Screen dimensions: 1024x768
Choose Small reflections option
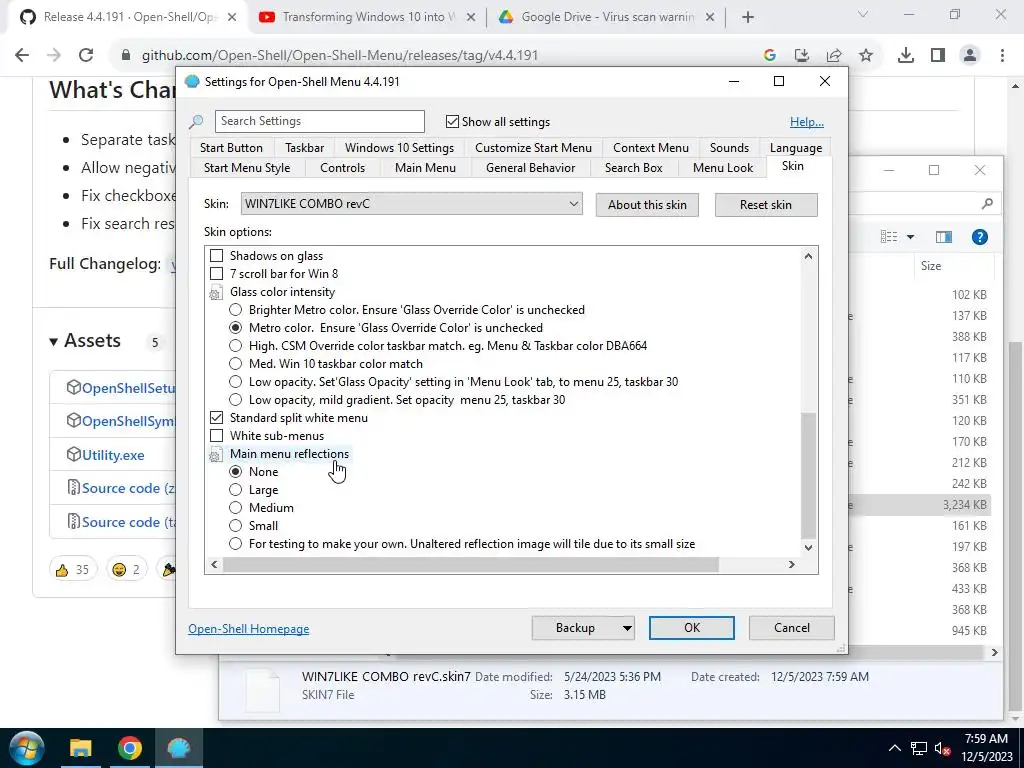click(235, 526)
